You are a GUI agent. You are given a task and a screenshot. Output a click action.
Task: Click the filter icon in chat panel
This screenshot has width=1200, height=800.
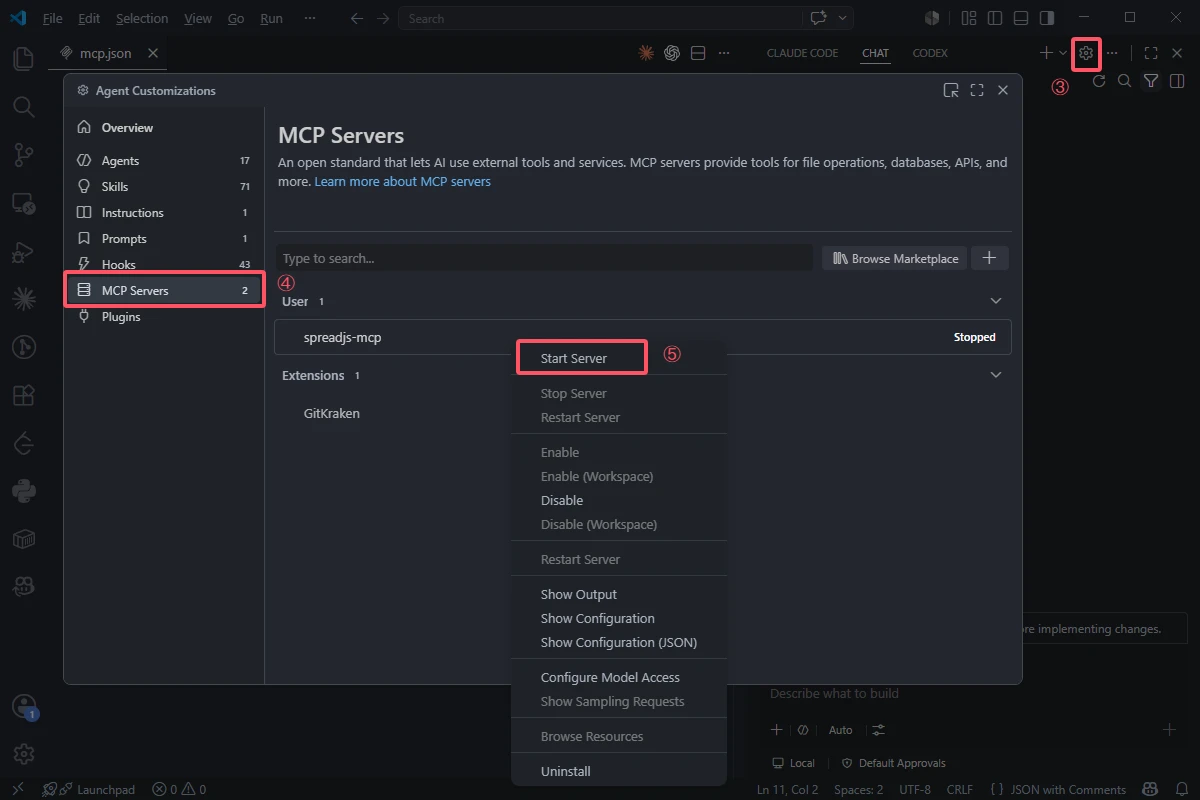tap(1151, 81)
